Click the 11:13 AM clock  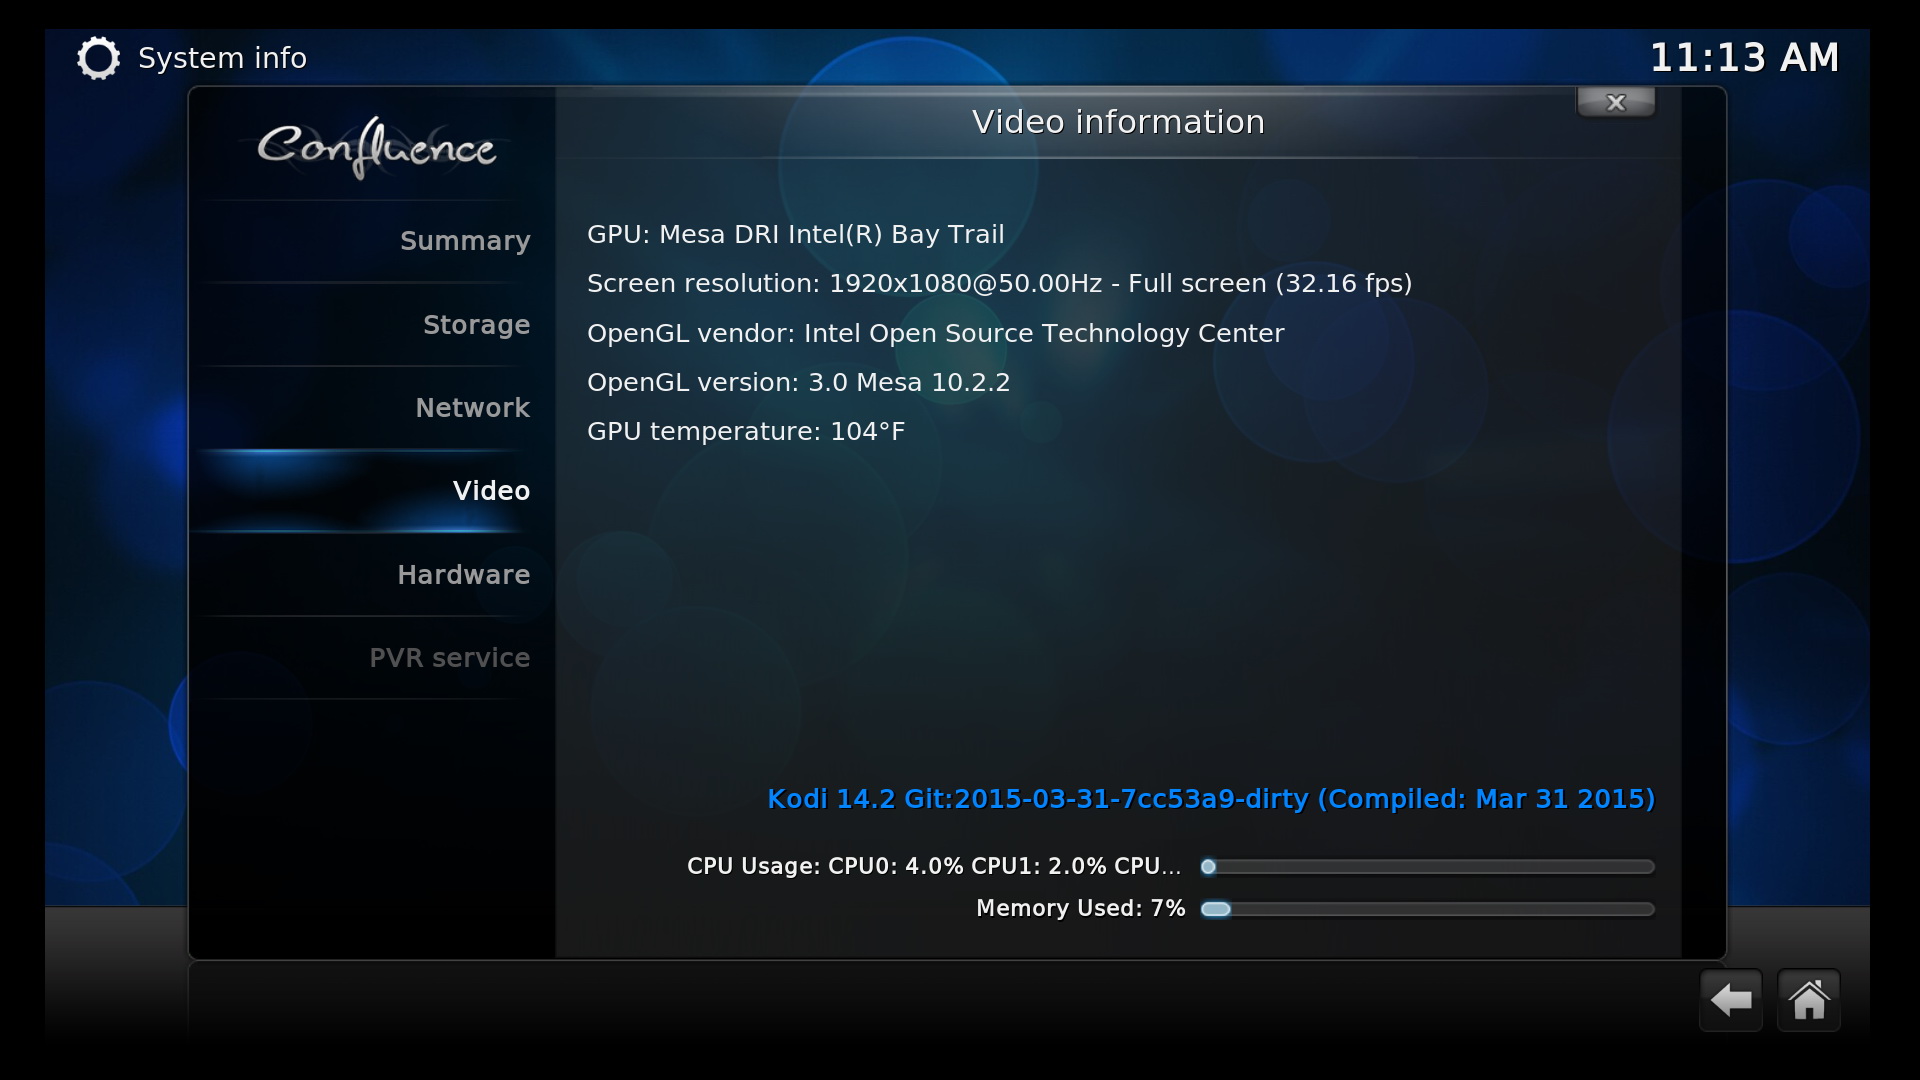(x=1744, y=58)
